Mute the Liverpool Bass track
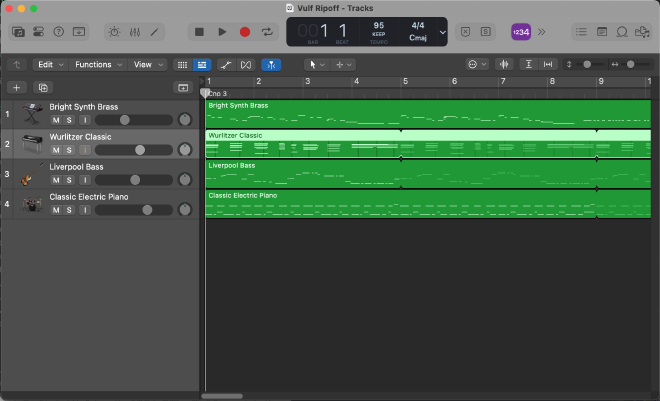 [x=56, y=180]
